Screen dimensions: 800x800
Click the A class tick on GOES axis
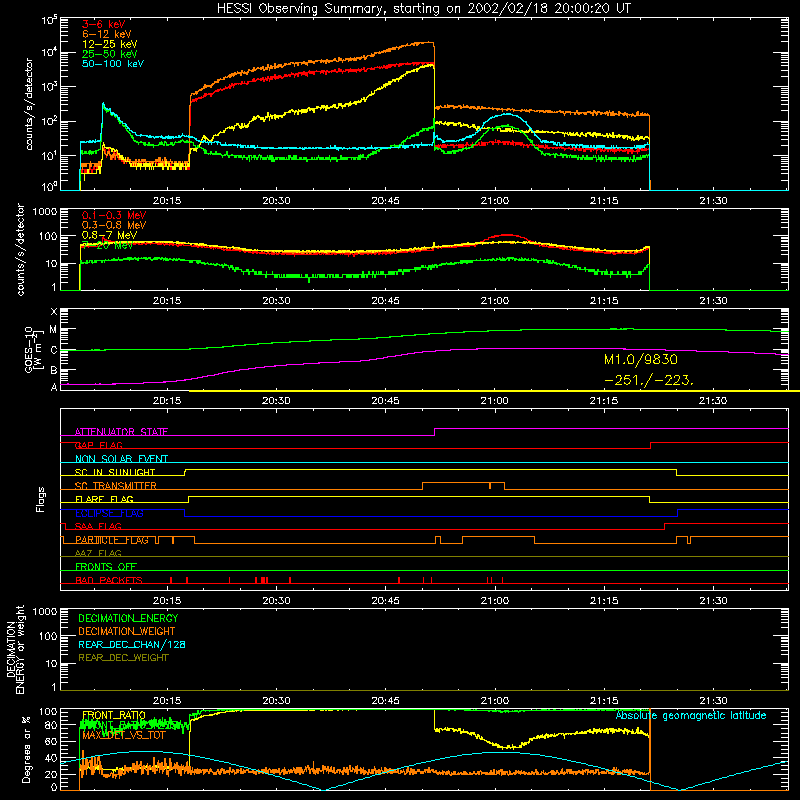point(54,387)
